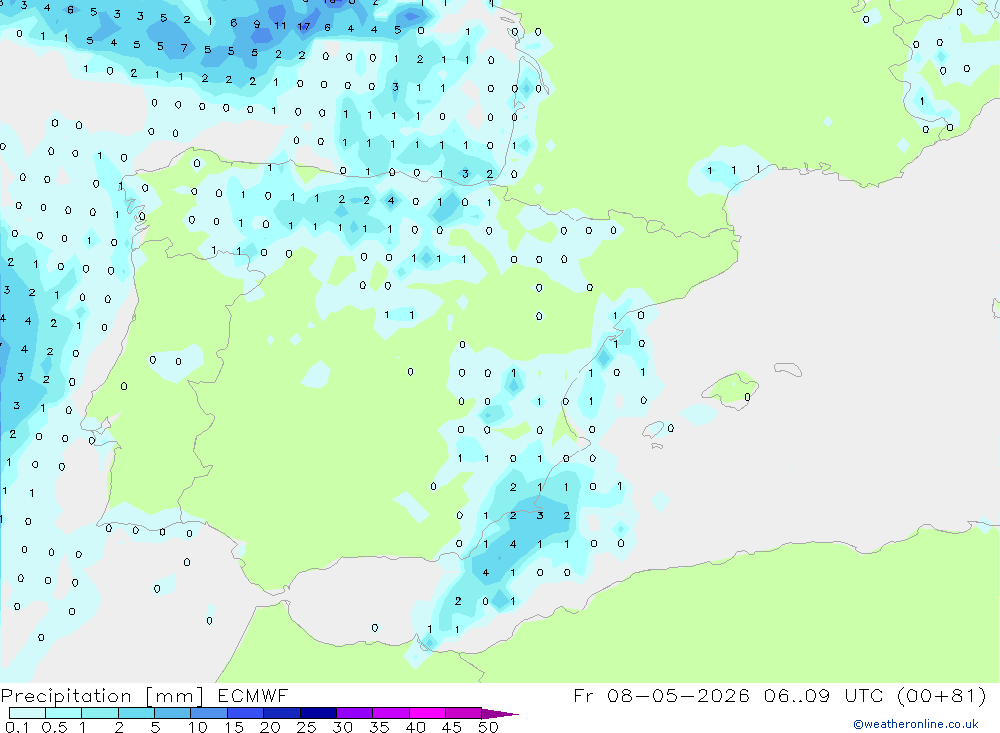Click the 30–35 mm violet legend swatch
The width and height of the screenshot is (1000, 733).
coord(355,713)
